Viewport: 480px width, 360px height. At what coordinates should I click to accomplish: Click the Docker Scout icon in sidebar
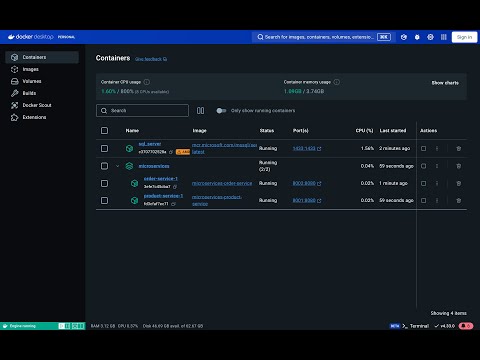pos(14,105)
